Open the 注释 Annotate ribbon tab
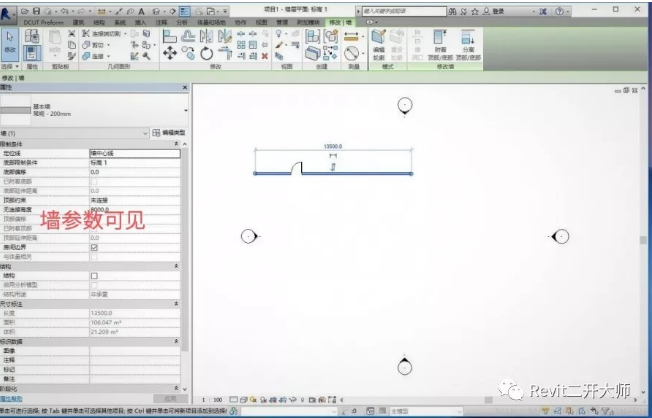Image resolution: width=652 pixels, height=418 pixels. click(161, 22)
